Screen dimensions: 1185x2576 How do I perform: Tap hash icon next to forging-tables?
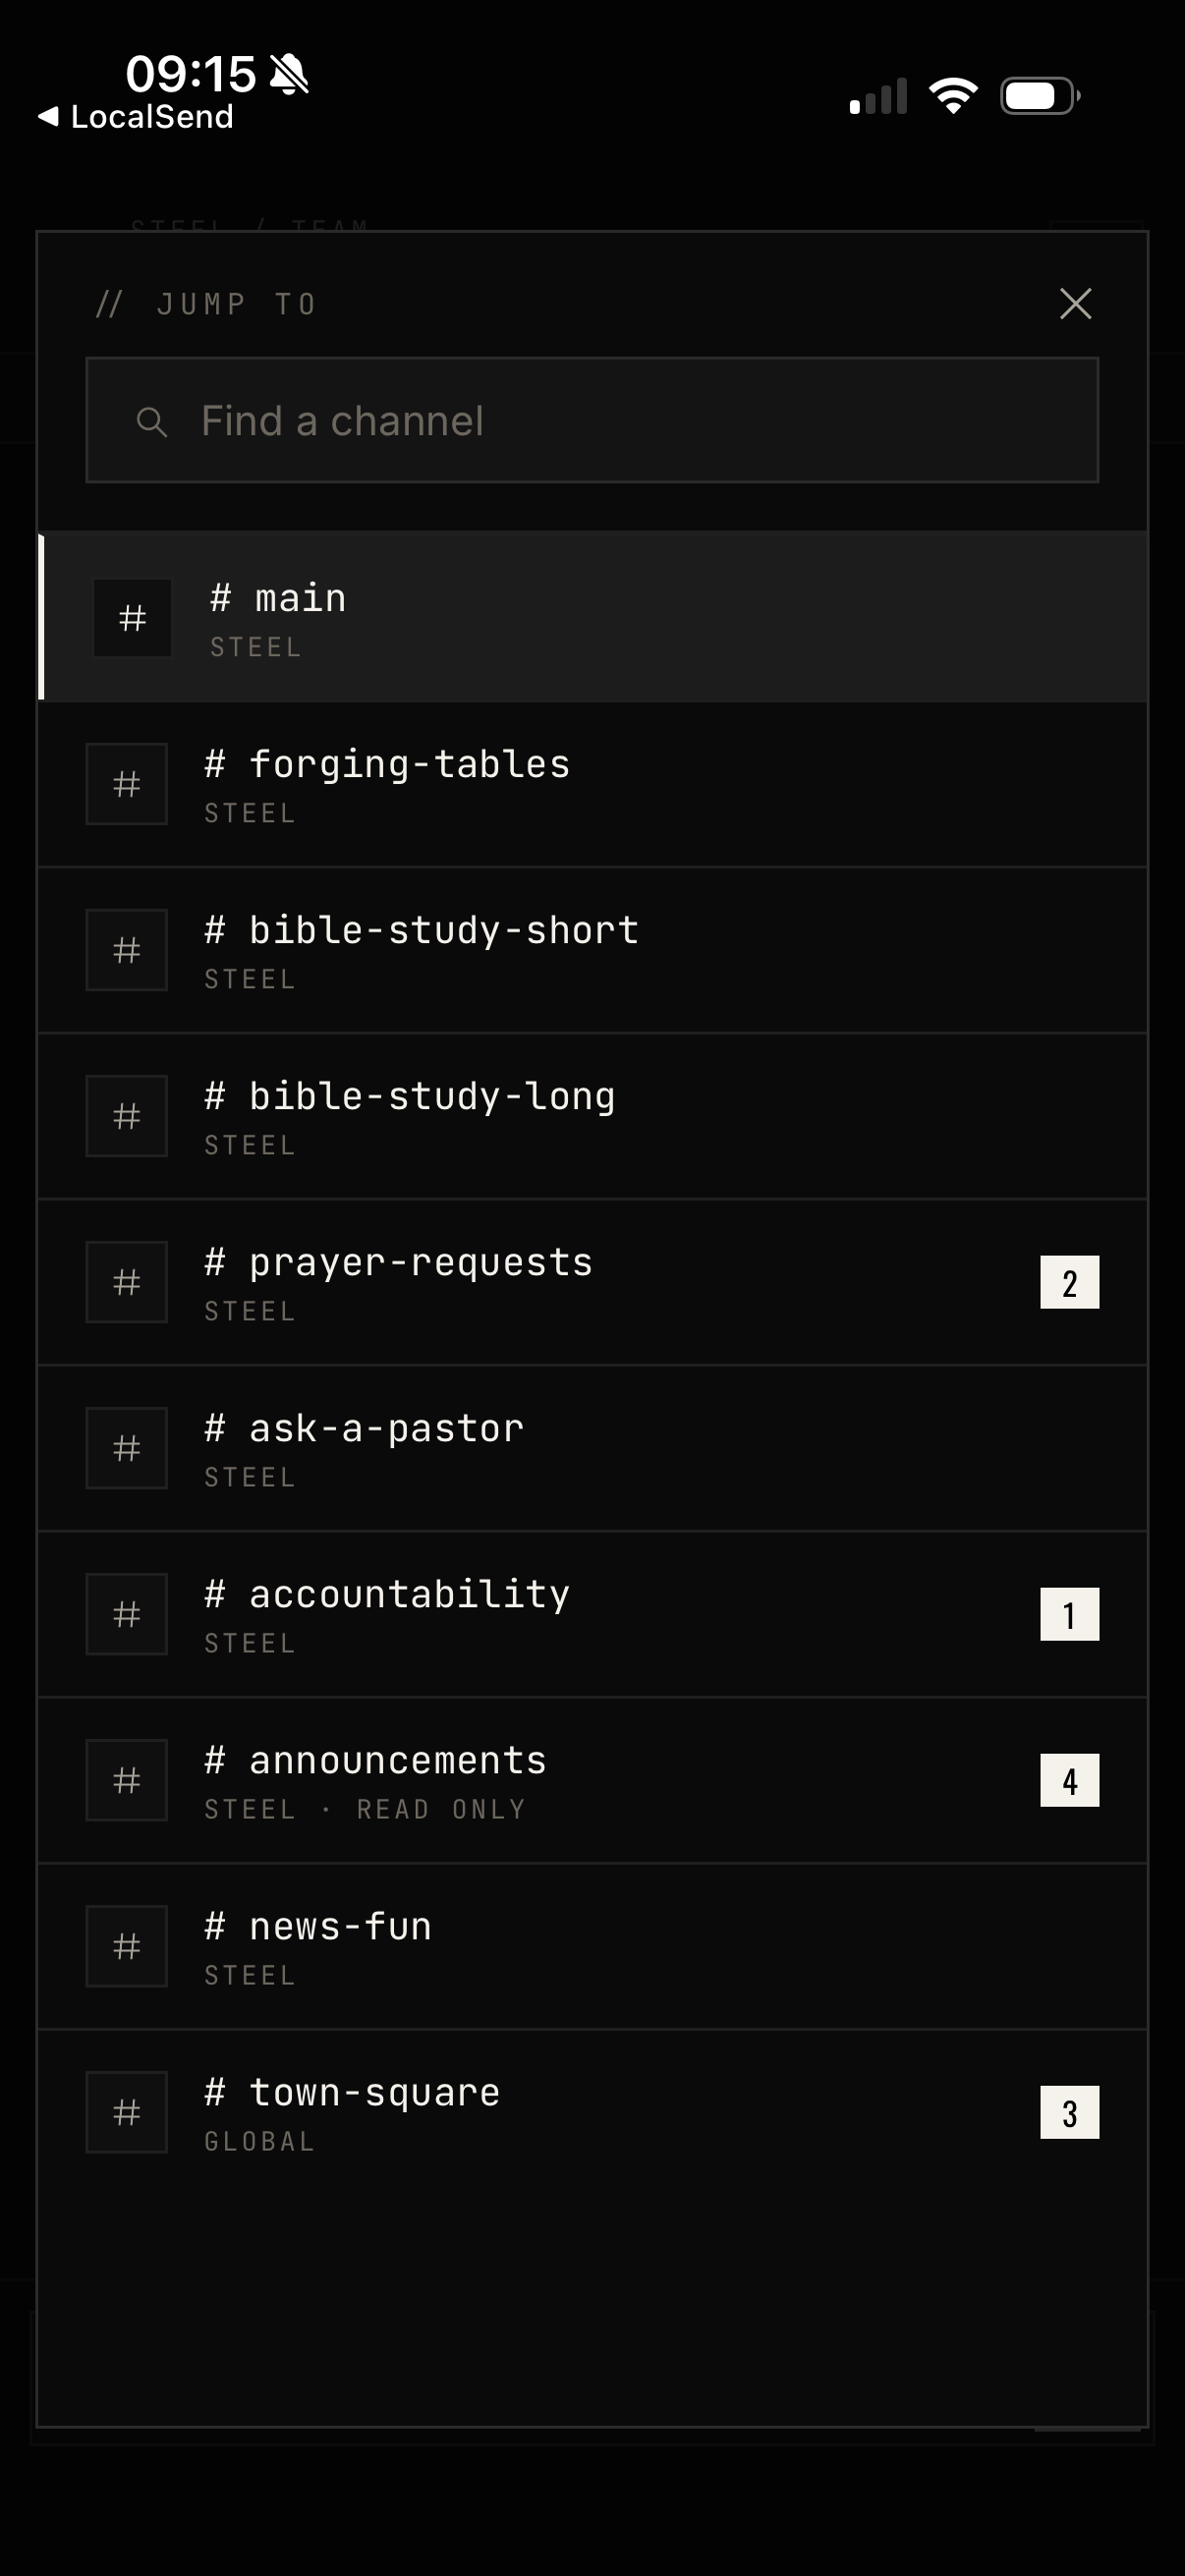[x=126, y=784]
